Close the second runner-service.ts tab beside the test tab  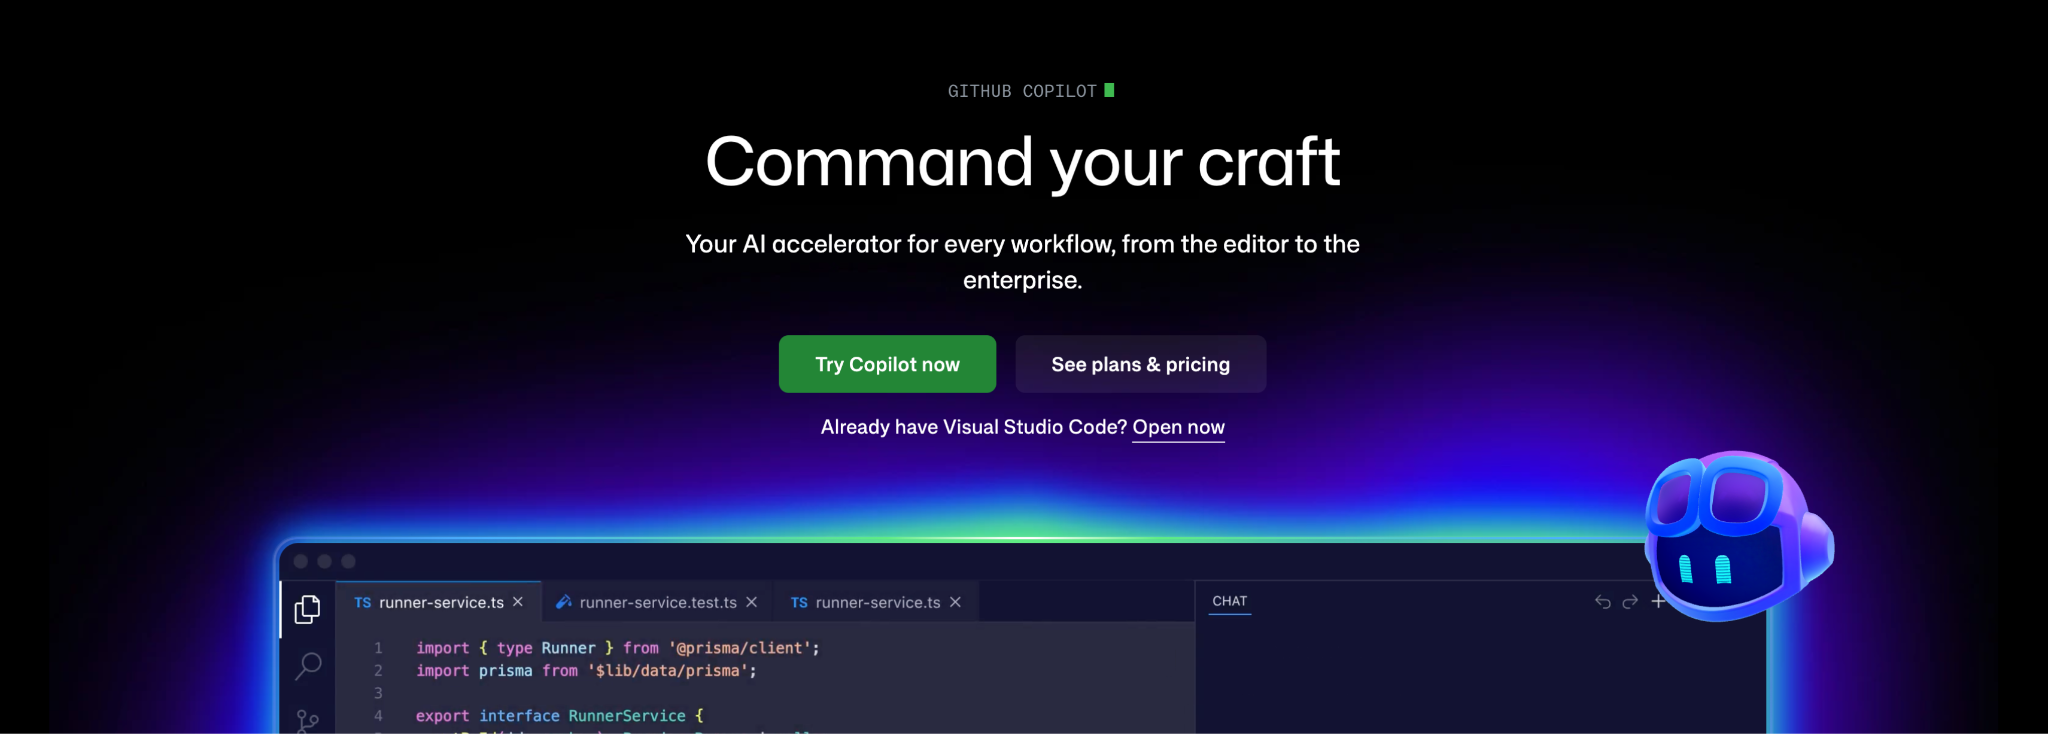(955, 602)
